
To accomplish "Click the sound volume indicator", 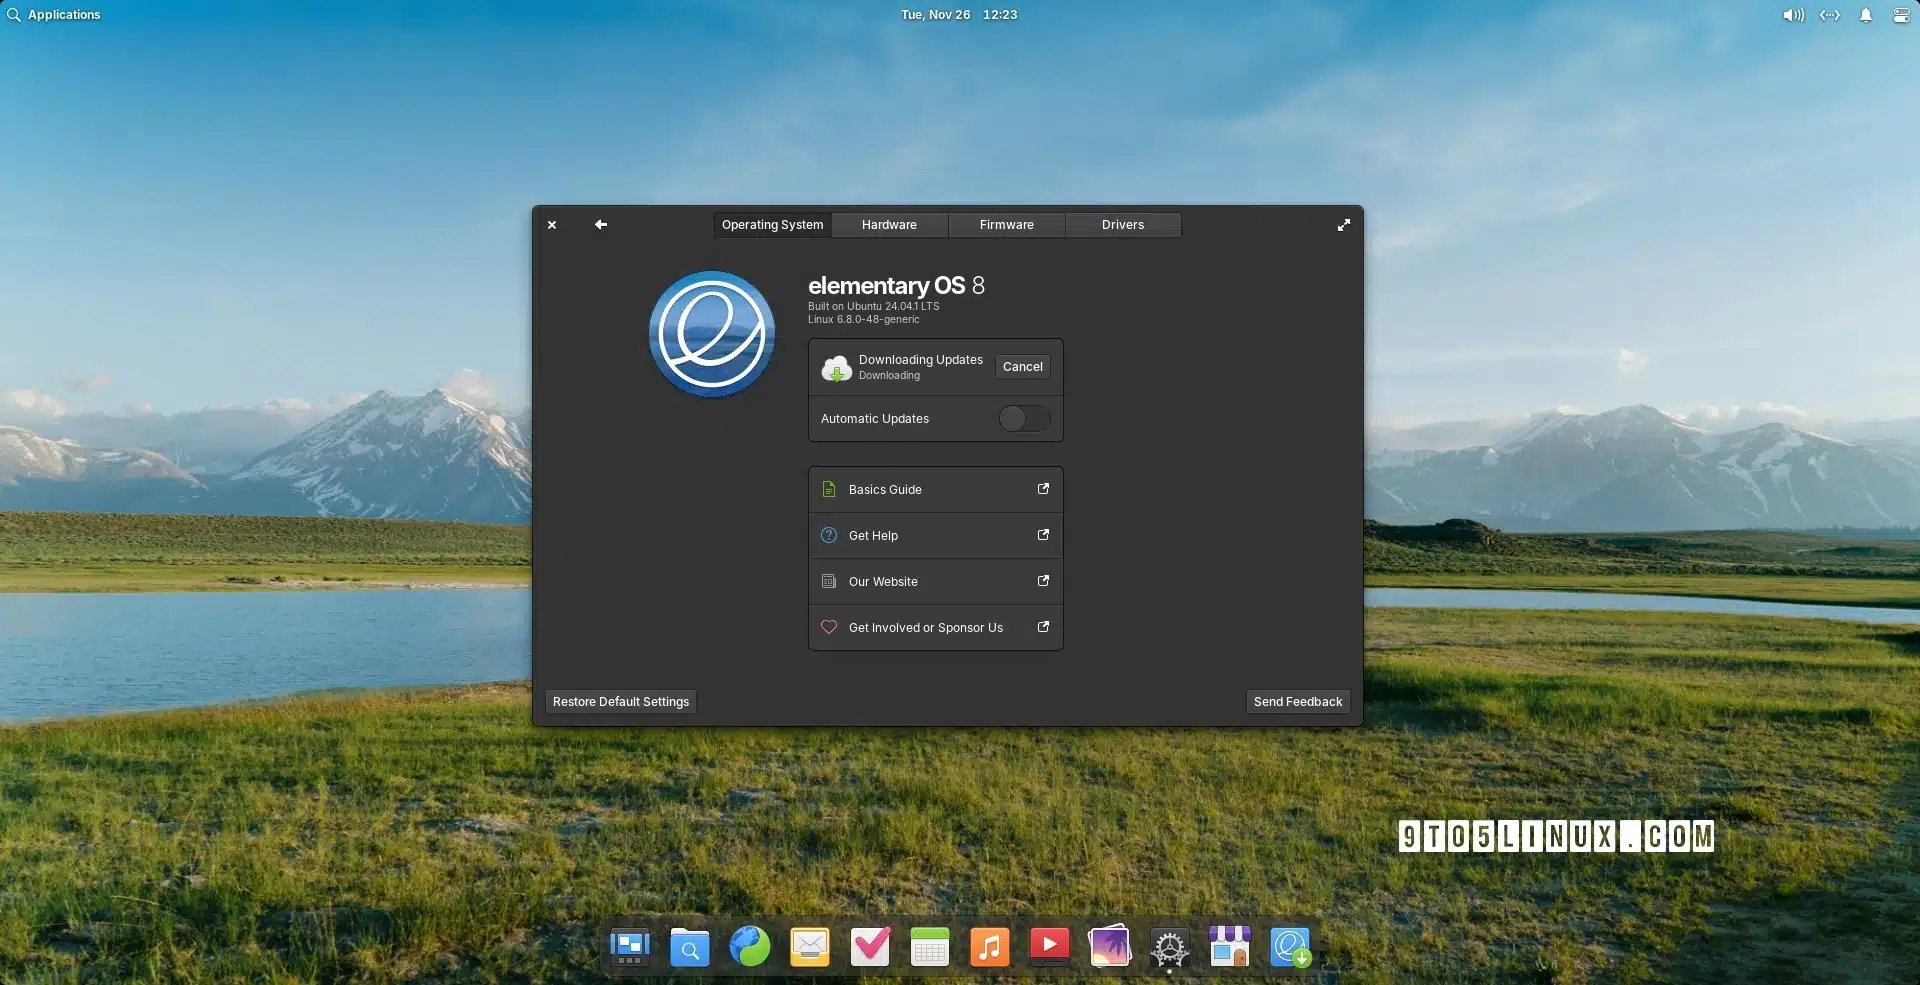I will pyautogui.click(x=1793, y=15).
